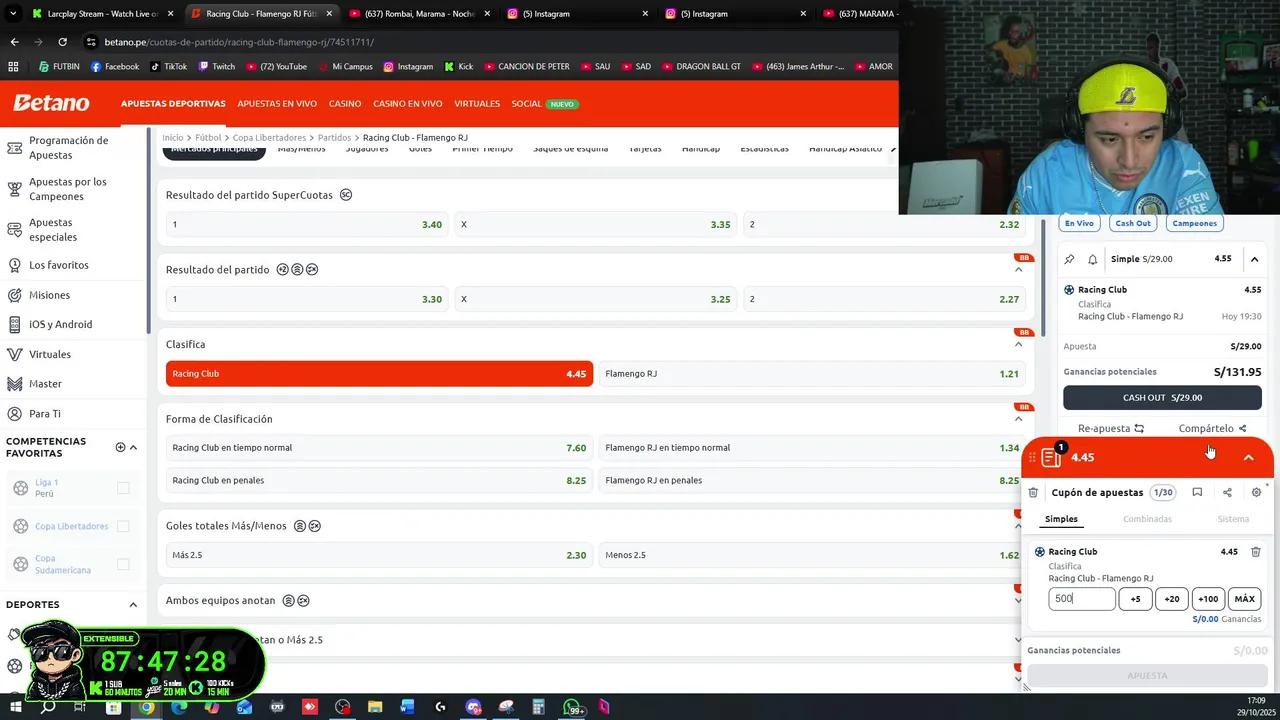
Task: Open Apuestas en Vivo menu
Action: pos(277,103)
